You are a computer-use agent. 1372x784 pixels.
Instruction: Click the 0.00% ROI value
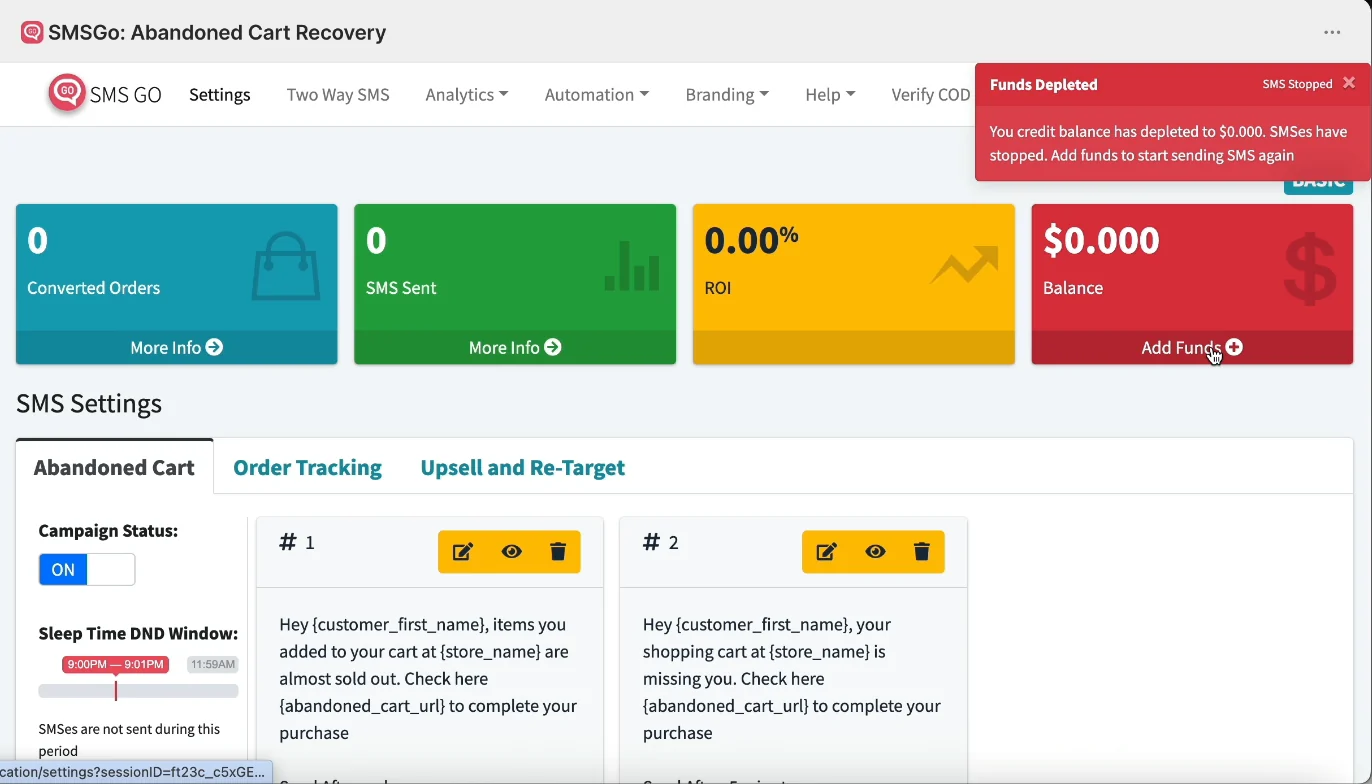pos(752,240)
